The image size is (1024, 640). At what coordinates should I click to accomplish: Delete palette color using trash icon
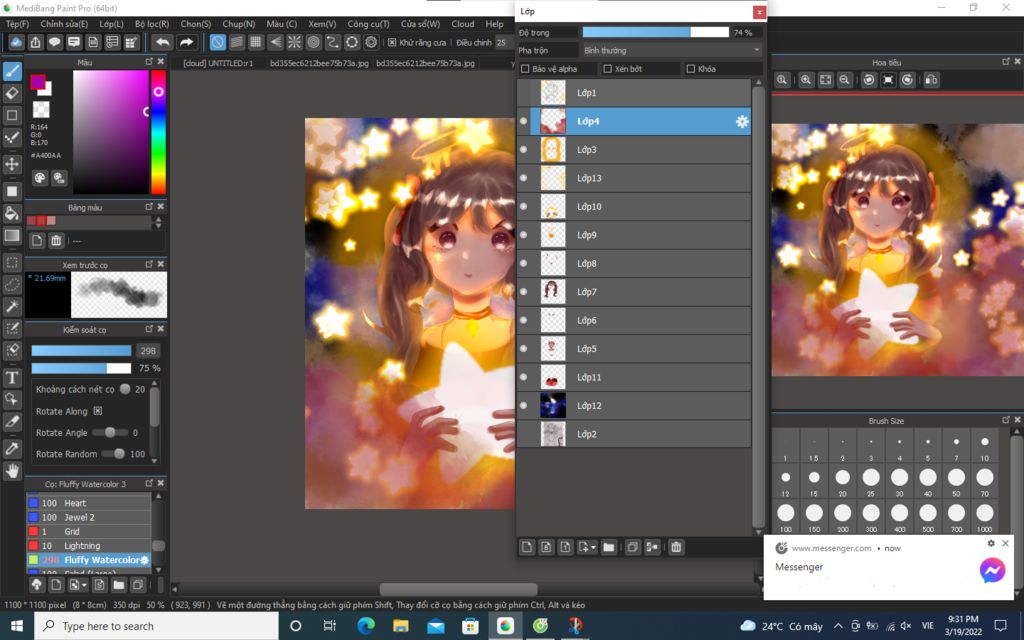56,241
